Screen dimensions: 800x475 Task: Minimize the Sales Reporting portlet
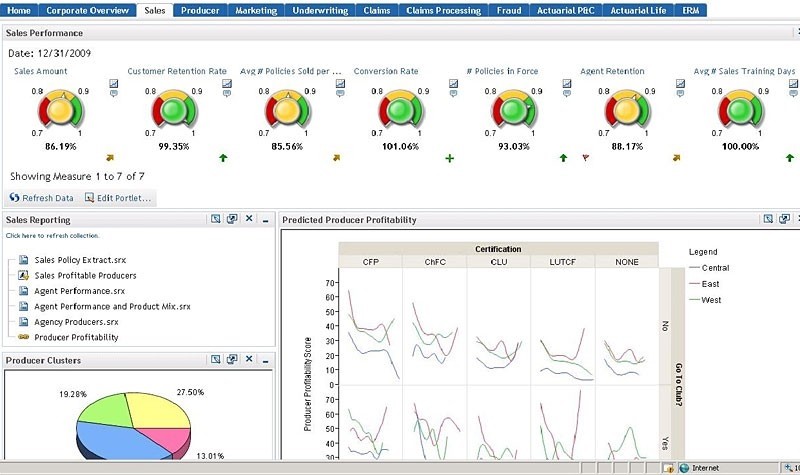[265, 219]
